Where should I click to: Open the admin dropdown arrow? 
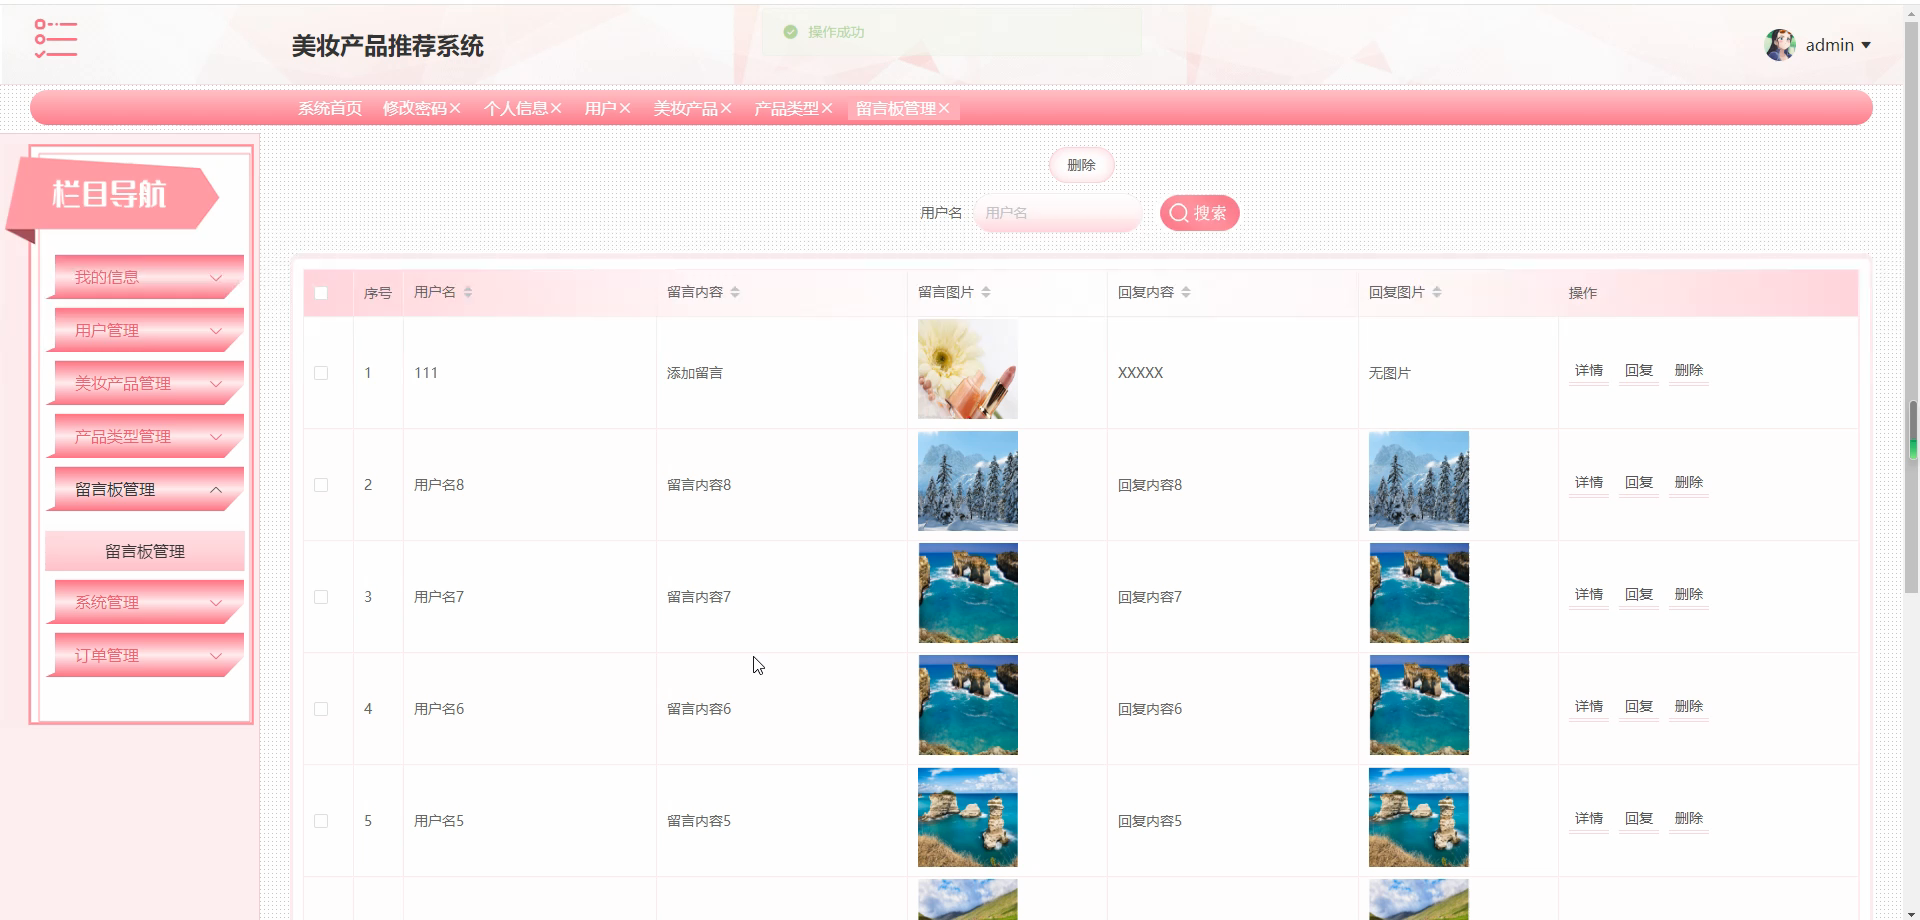[1866, 45]
